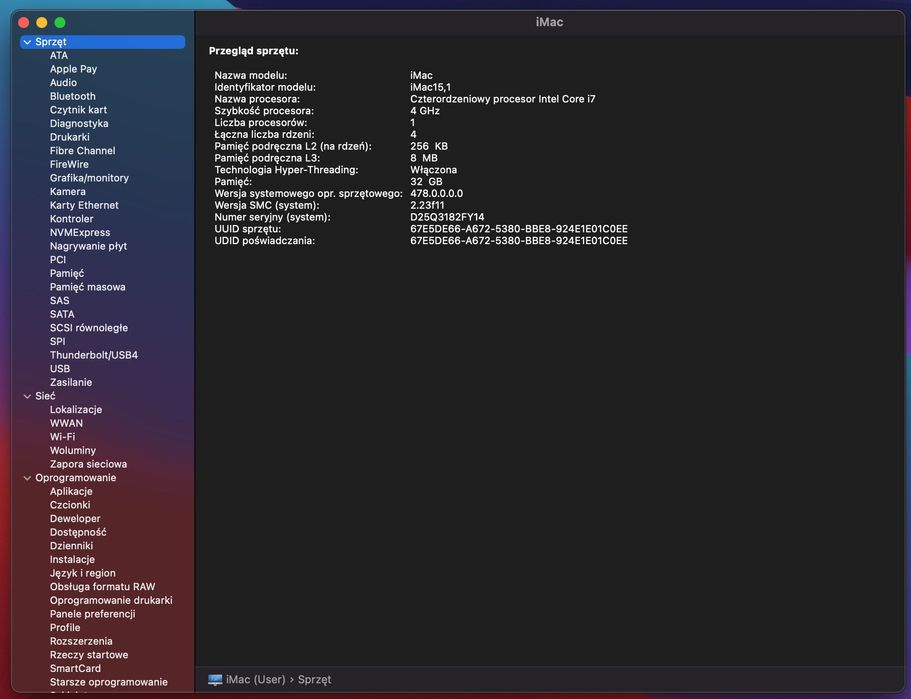This screenshot has height=699, width=911.
Task: Open Grafika/monitory in the sidebar
Action: (x=89, y=178)
